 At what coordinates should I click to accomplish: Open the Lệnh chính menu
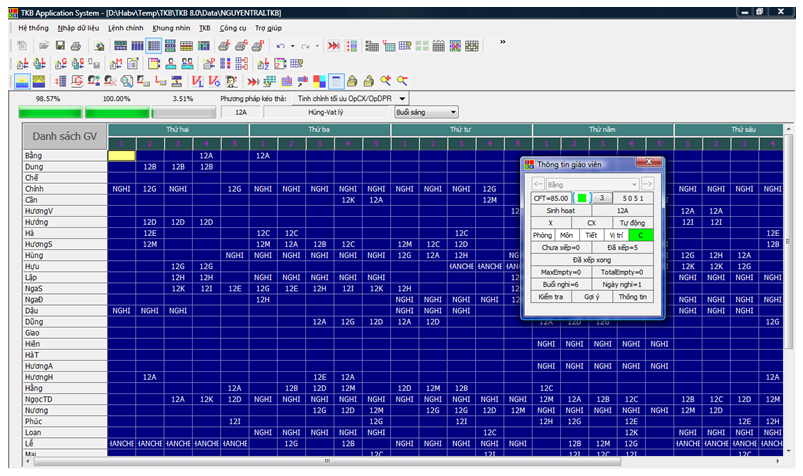(x=125, y=28)
